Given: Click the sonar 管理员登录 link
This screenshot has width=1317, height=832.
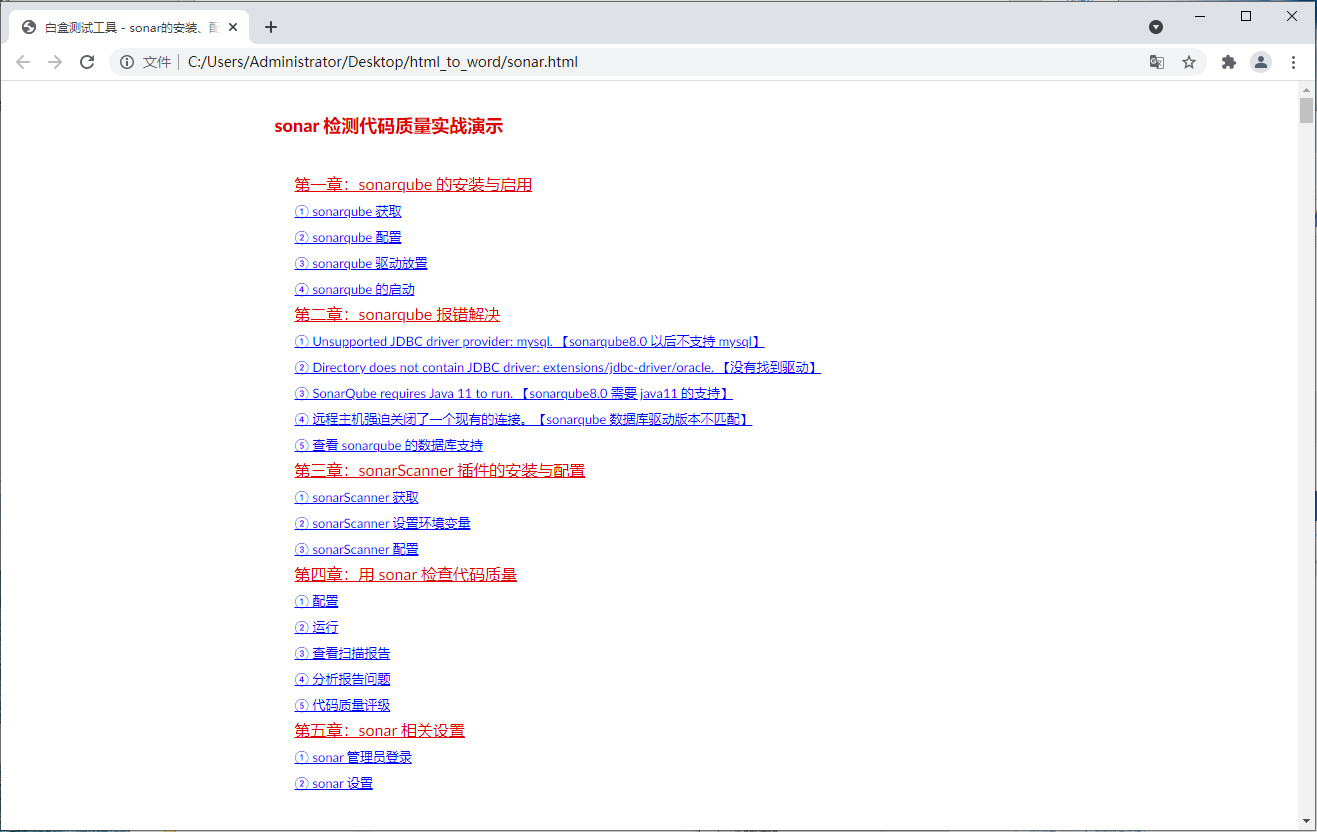Looking at the screenshot, I should click(x=353, y=757).
